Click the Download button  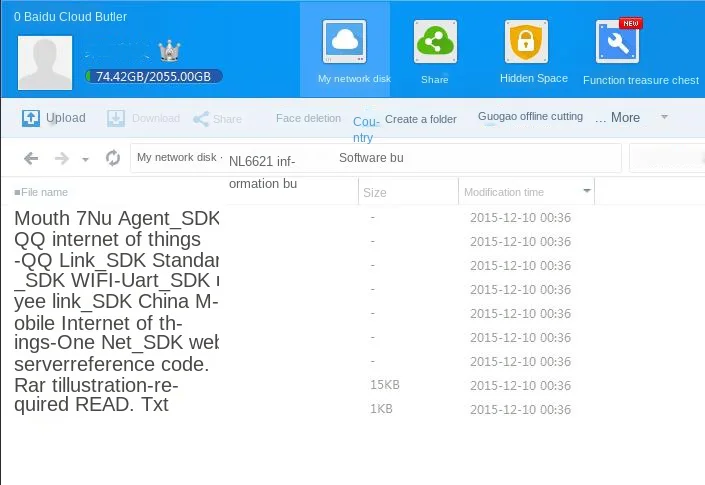pyautogui.click(x=143, y=118)
